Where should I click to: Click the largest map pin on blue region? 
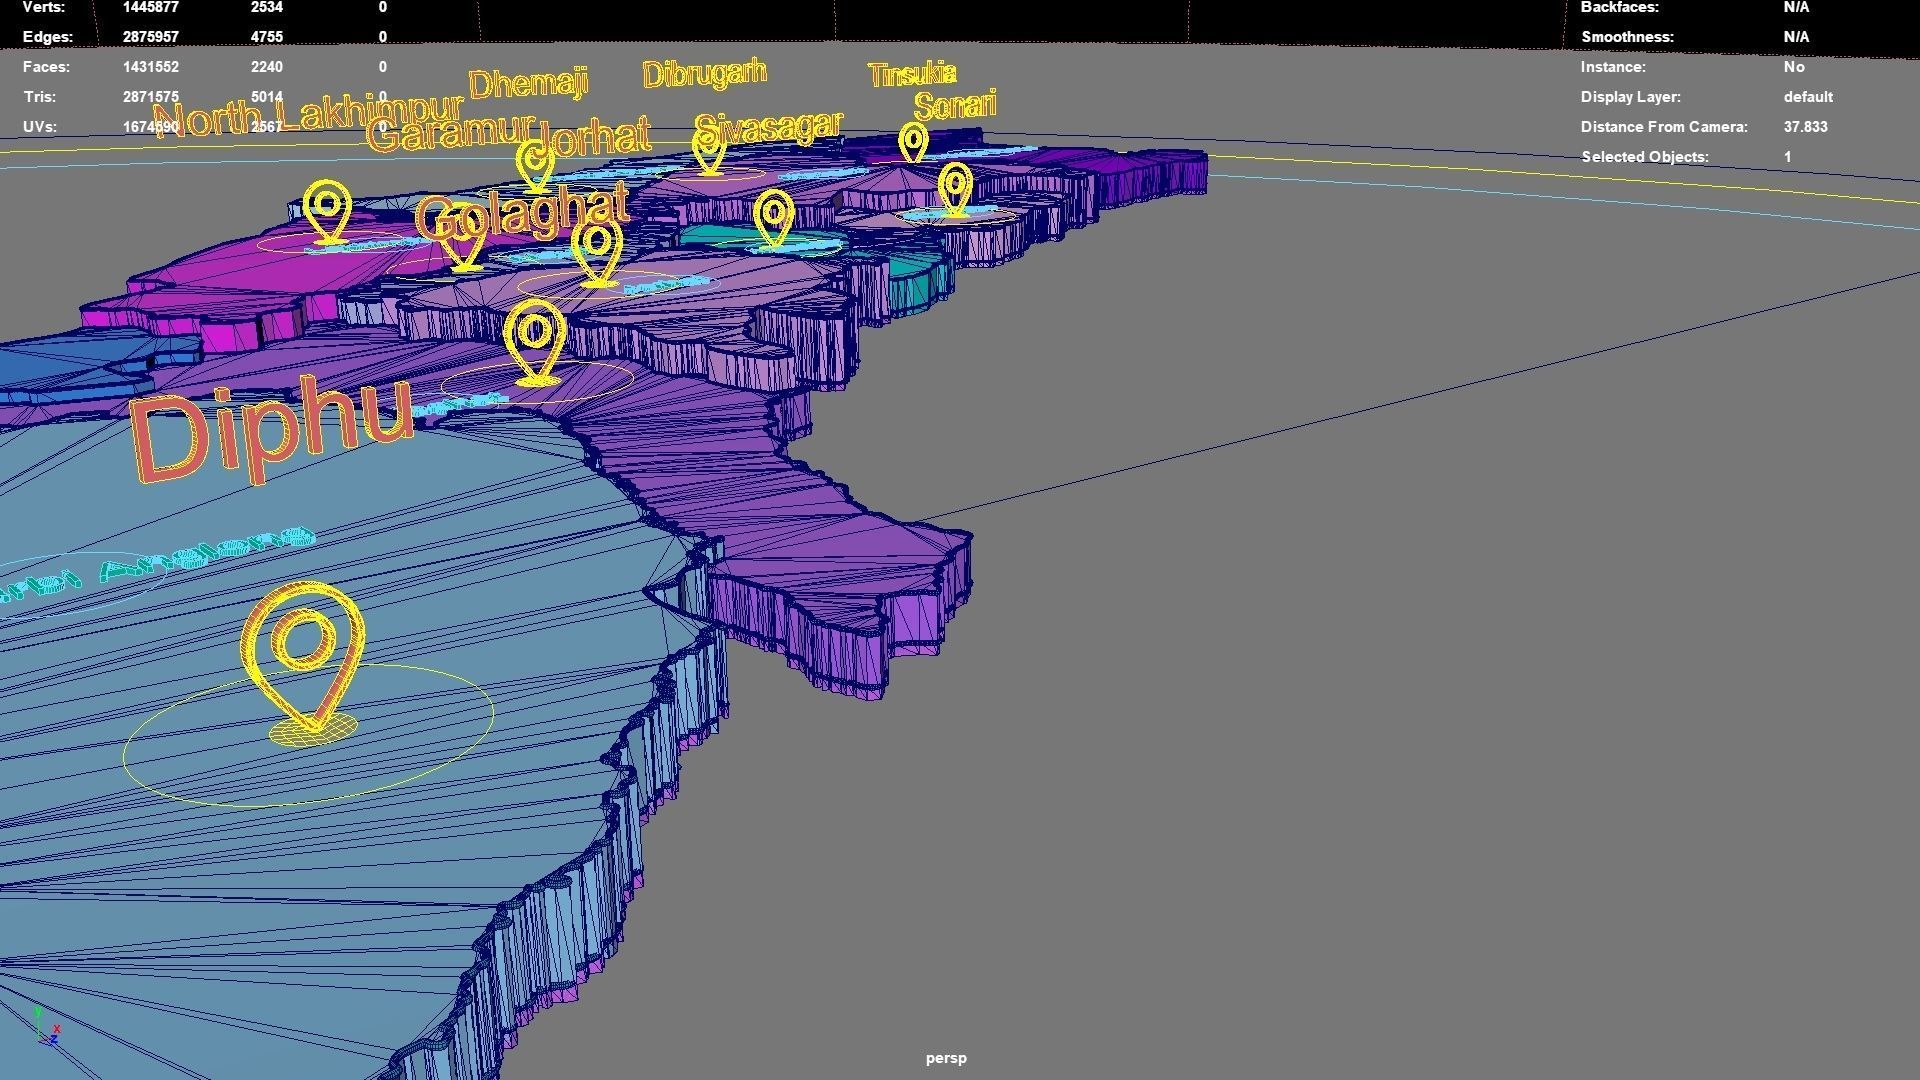click(x=303, y=655)
